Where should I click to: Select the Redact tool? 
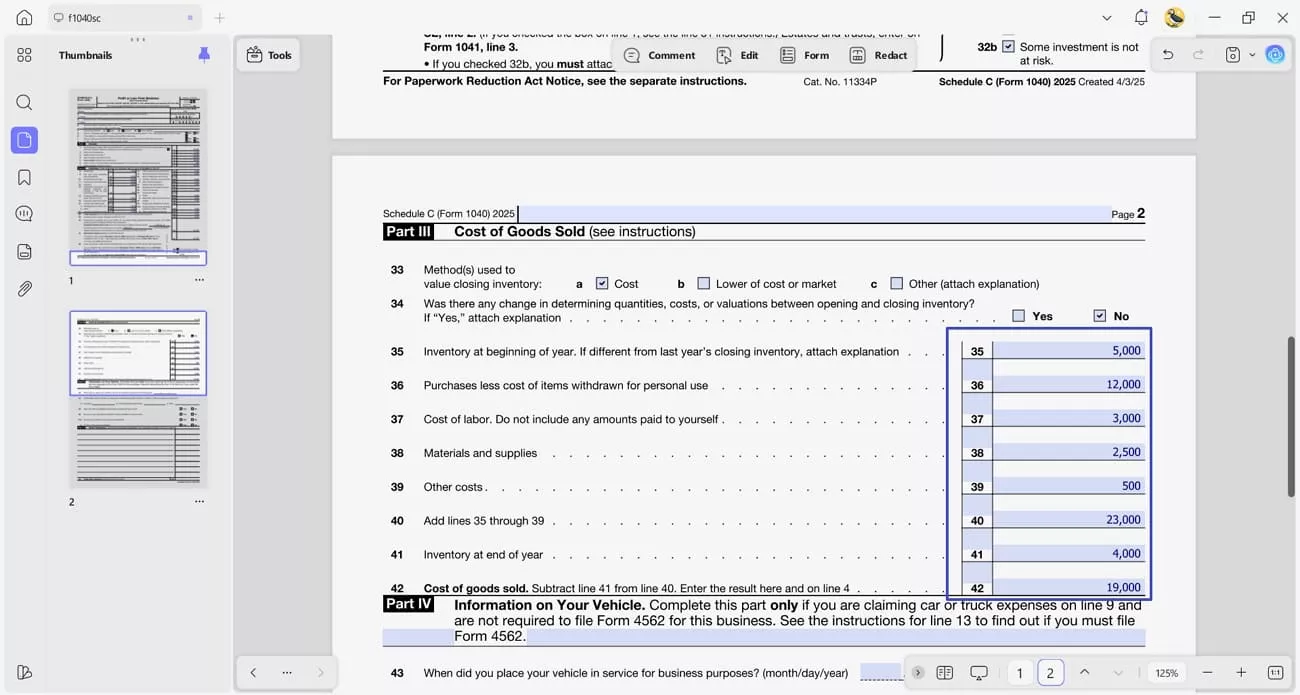(x=878, y=55)
